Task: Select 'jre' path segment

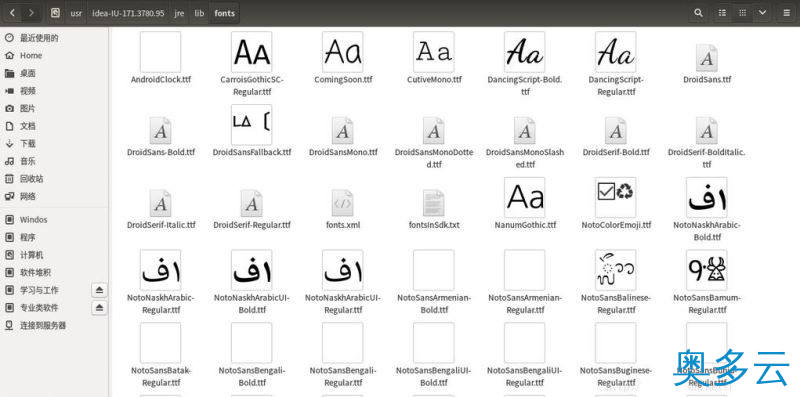Action: [179, 13]
